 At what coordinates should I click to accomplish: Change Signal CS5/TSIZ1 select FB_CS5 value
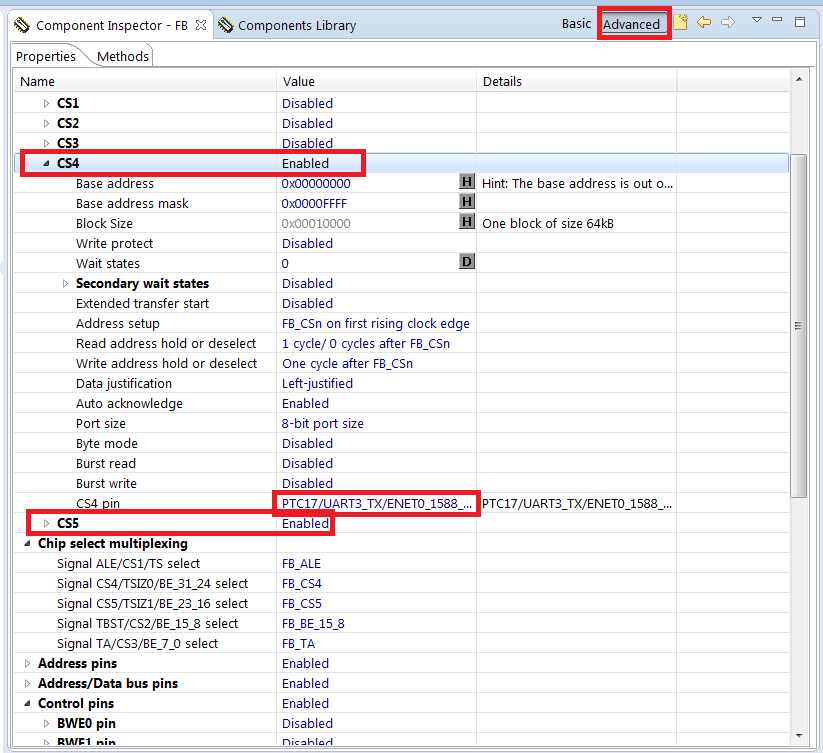[301, 603]
